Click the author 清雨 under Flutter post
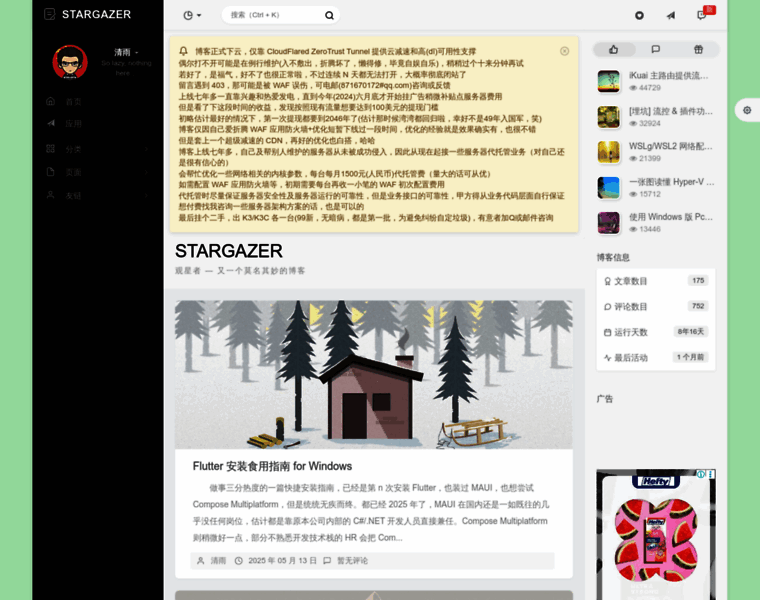Screen dimensions: 760x600 tap(218, 561)
